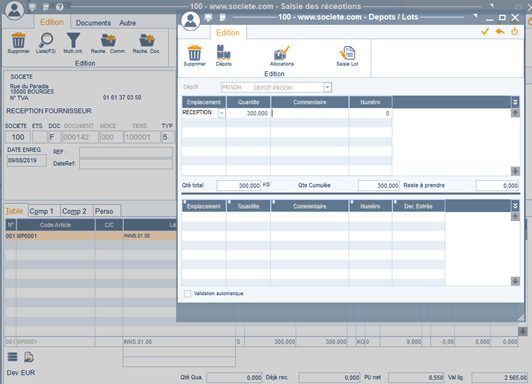Viewport: 532px width, 384px height.
Task: Click SOCIETE field showing 100
Action: pyautogui.click(x=18, y=137)
